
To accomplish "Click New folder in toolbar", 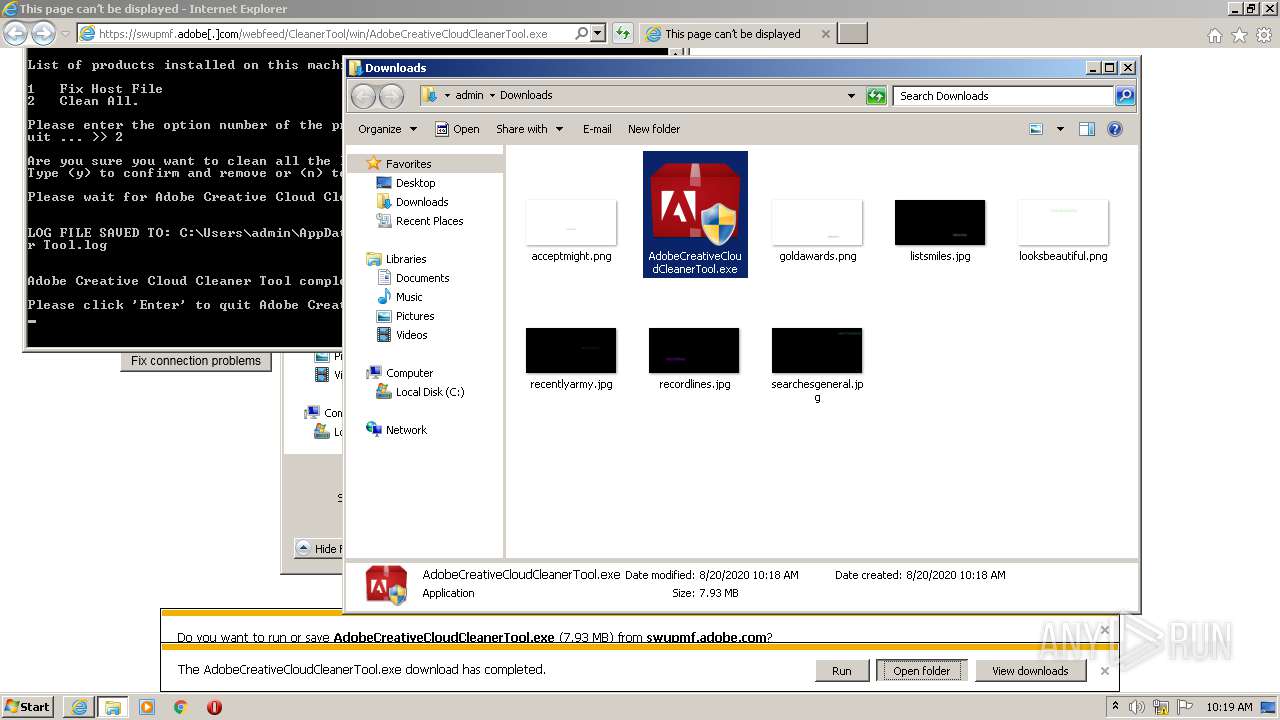I will (x=654, y=129).
